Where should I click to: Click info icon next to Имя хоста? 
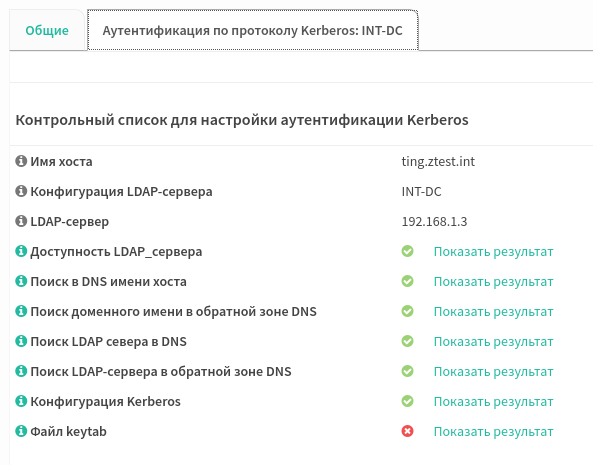pos(21,161)
